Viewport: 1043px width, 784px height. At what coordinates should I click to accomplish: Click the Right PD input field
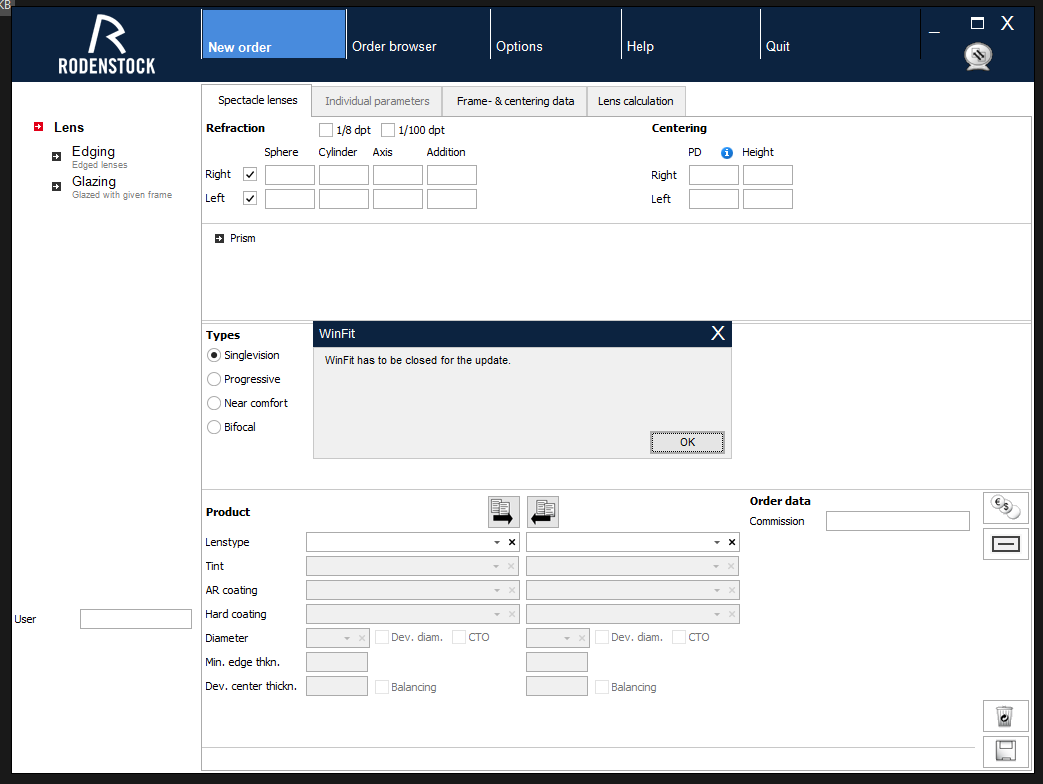click(713, 175)
